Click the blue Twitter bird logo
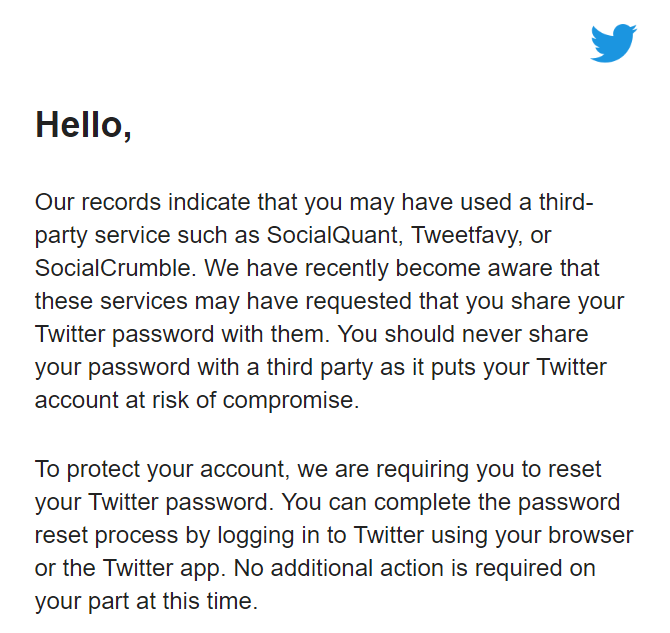Screen dimensions: 670x633 click(613, 43)
